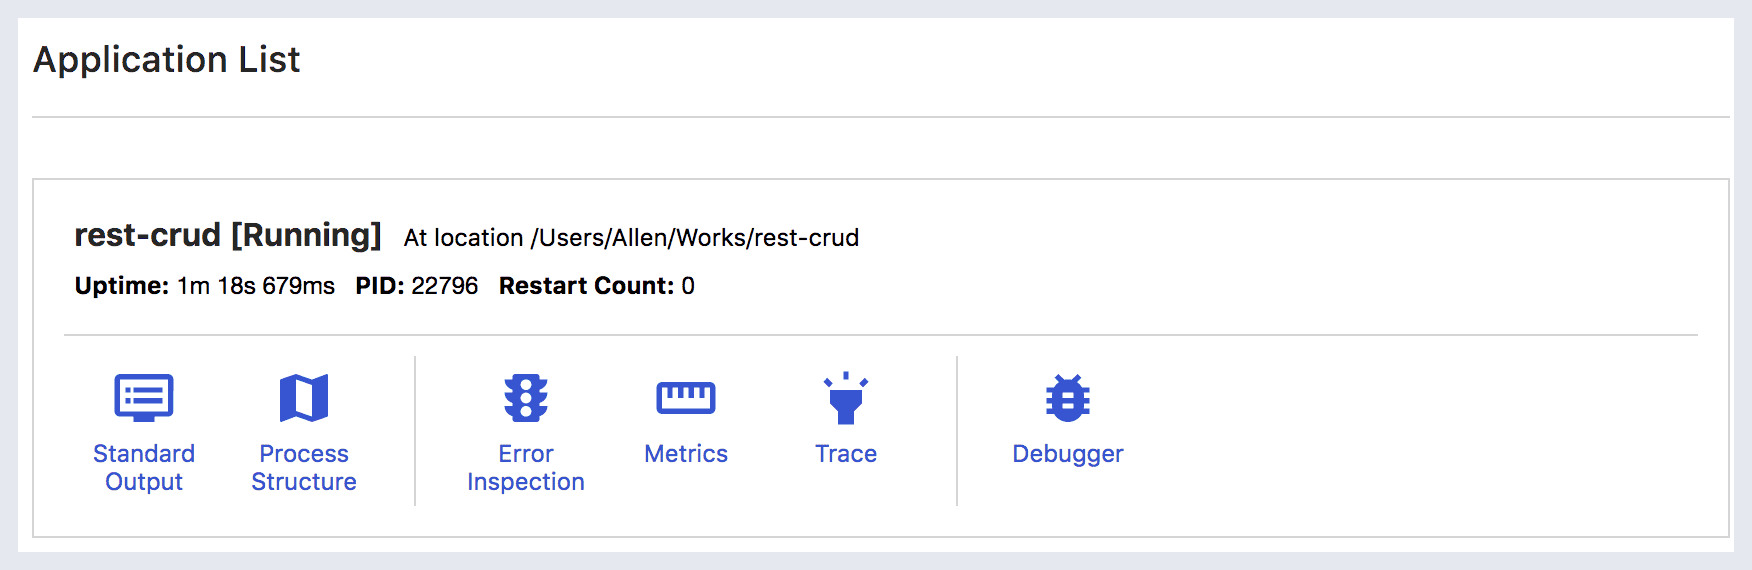Go to the Metrics text link
1752x570 pixels.
686,453
